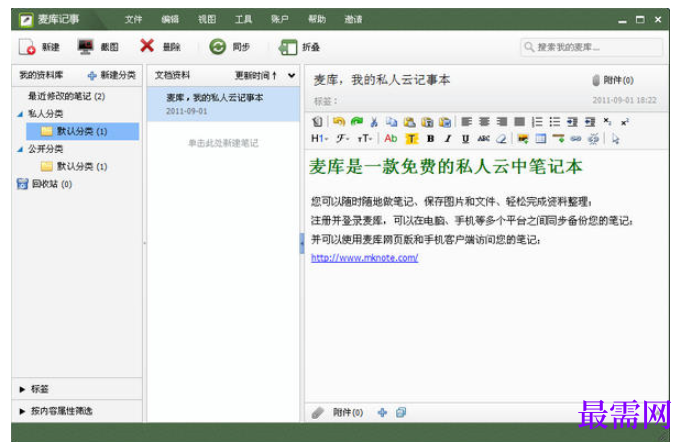The image size is (690, 446).
Task: Pick the Ab font color
Action: [390, 139]
